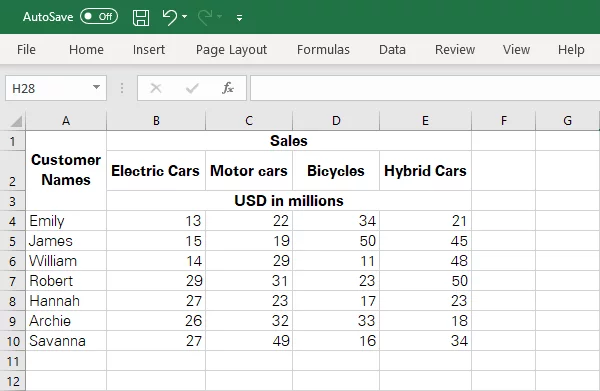Select Emily's Hybrid Cars value 21
Viewport: 600px width, 391px height.
(x=425, y=221)
